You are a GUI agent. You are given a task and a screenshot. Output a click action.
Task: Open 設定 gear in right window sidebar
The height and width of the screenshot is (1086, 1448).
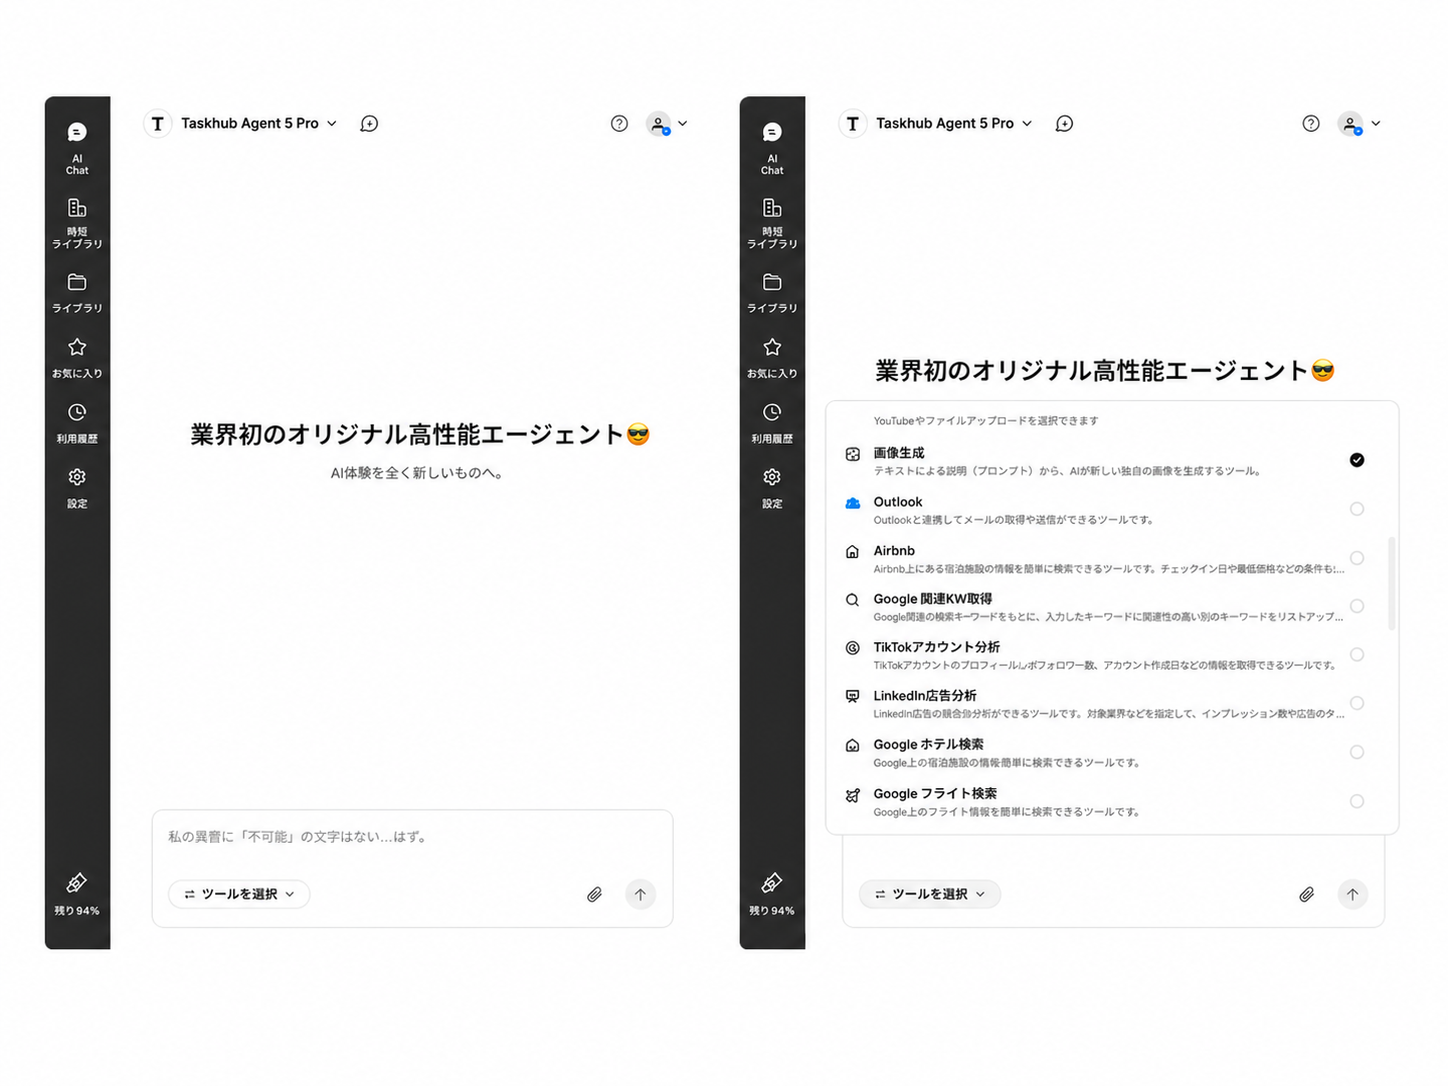click(772, 488)
